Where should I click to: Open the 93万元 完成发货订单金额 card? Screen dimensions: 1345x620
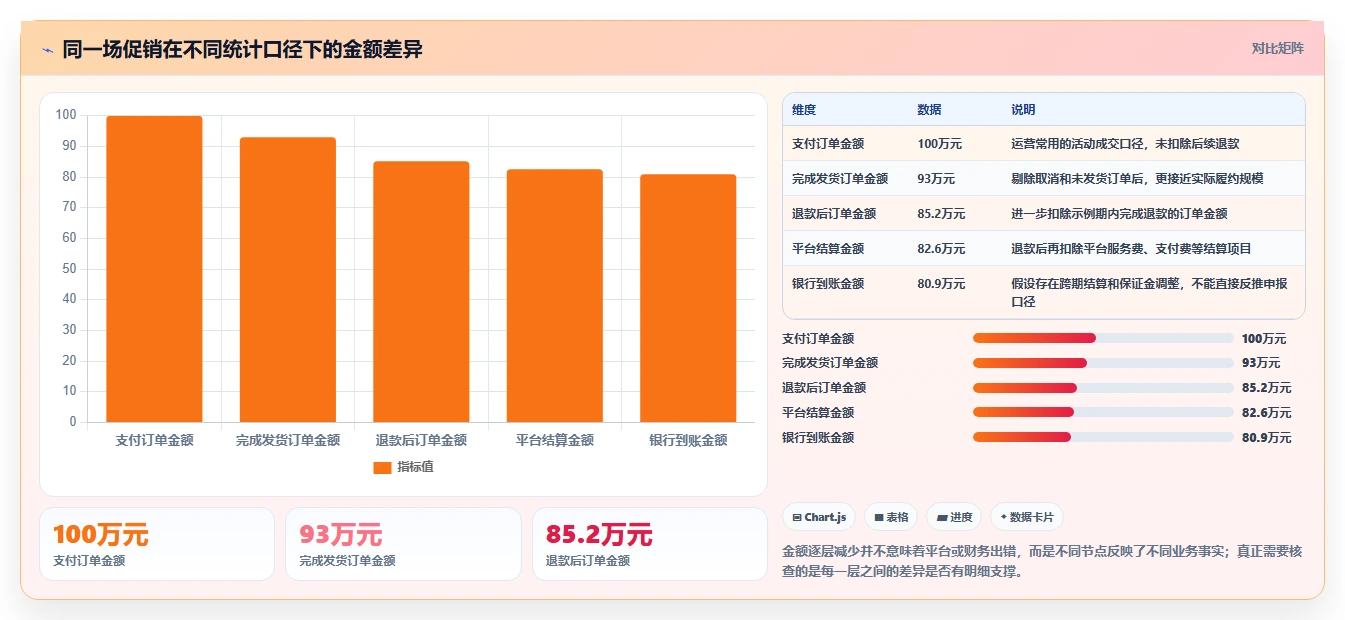(403, 544)
